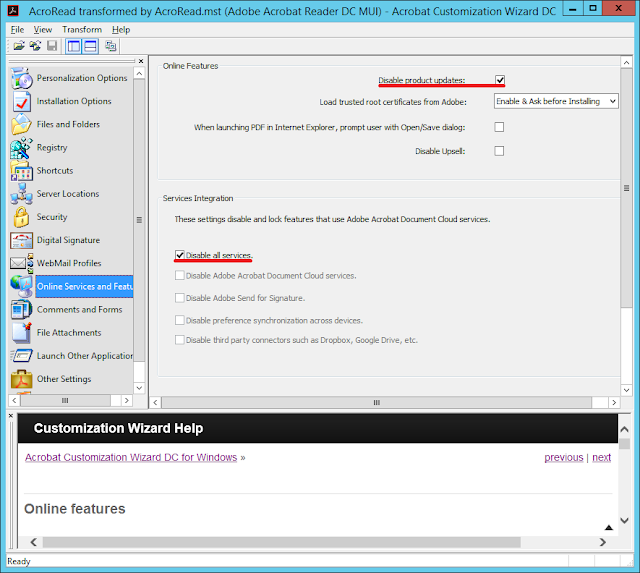Viewport: 640px width, 573px height.
Task: Click the settings pane scroll-up arrow
Action: [x=627, y=62]
